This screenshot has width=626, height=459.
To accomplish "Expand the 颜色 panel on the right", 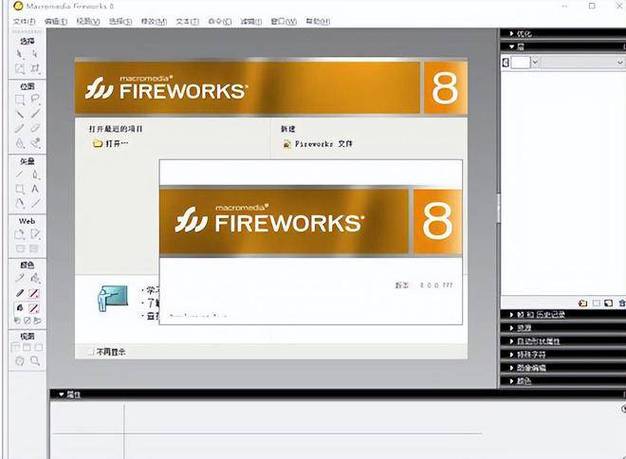I will click(522, 381).
